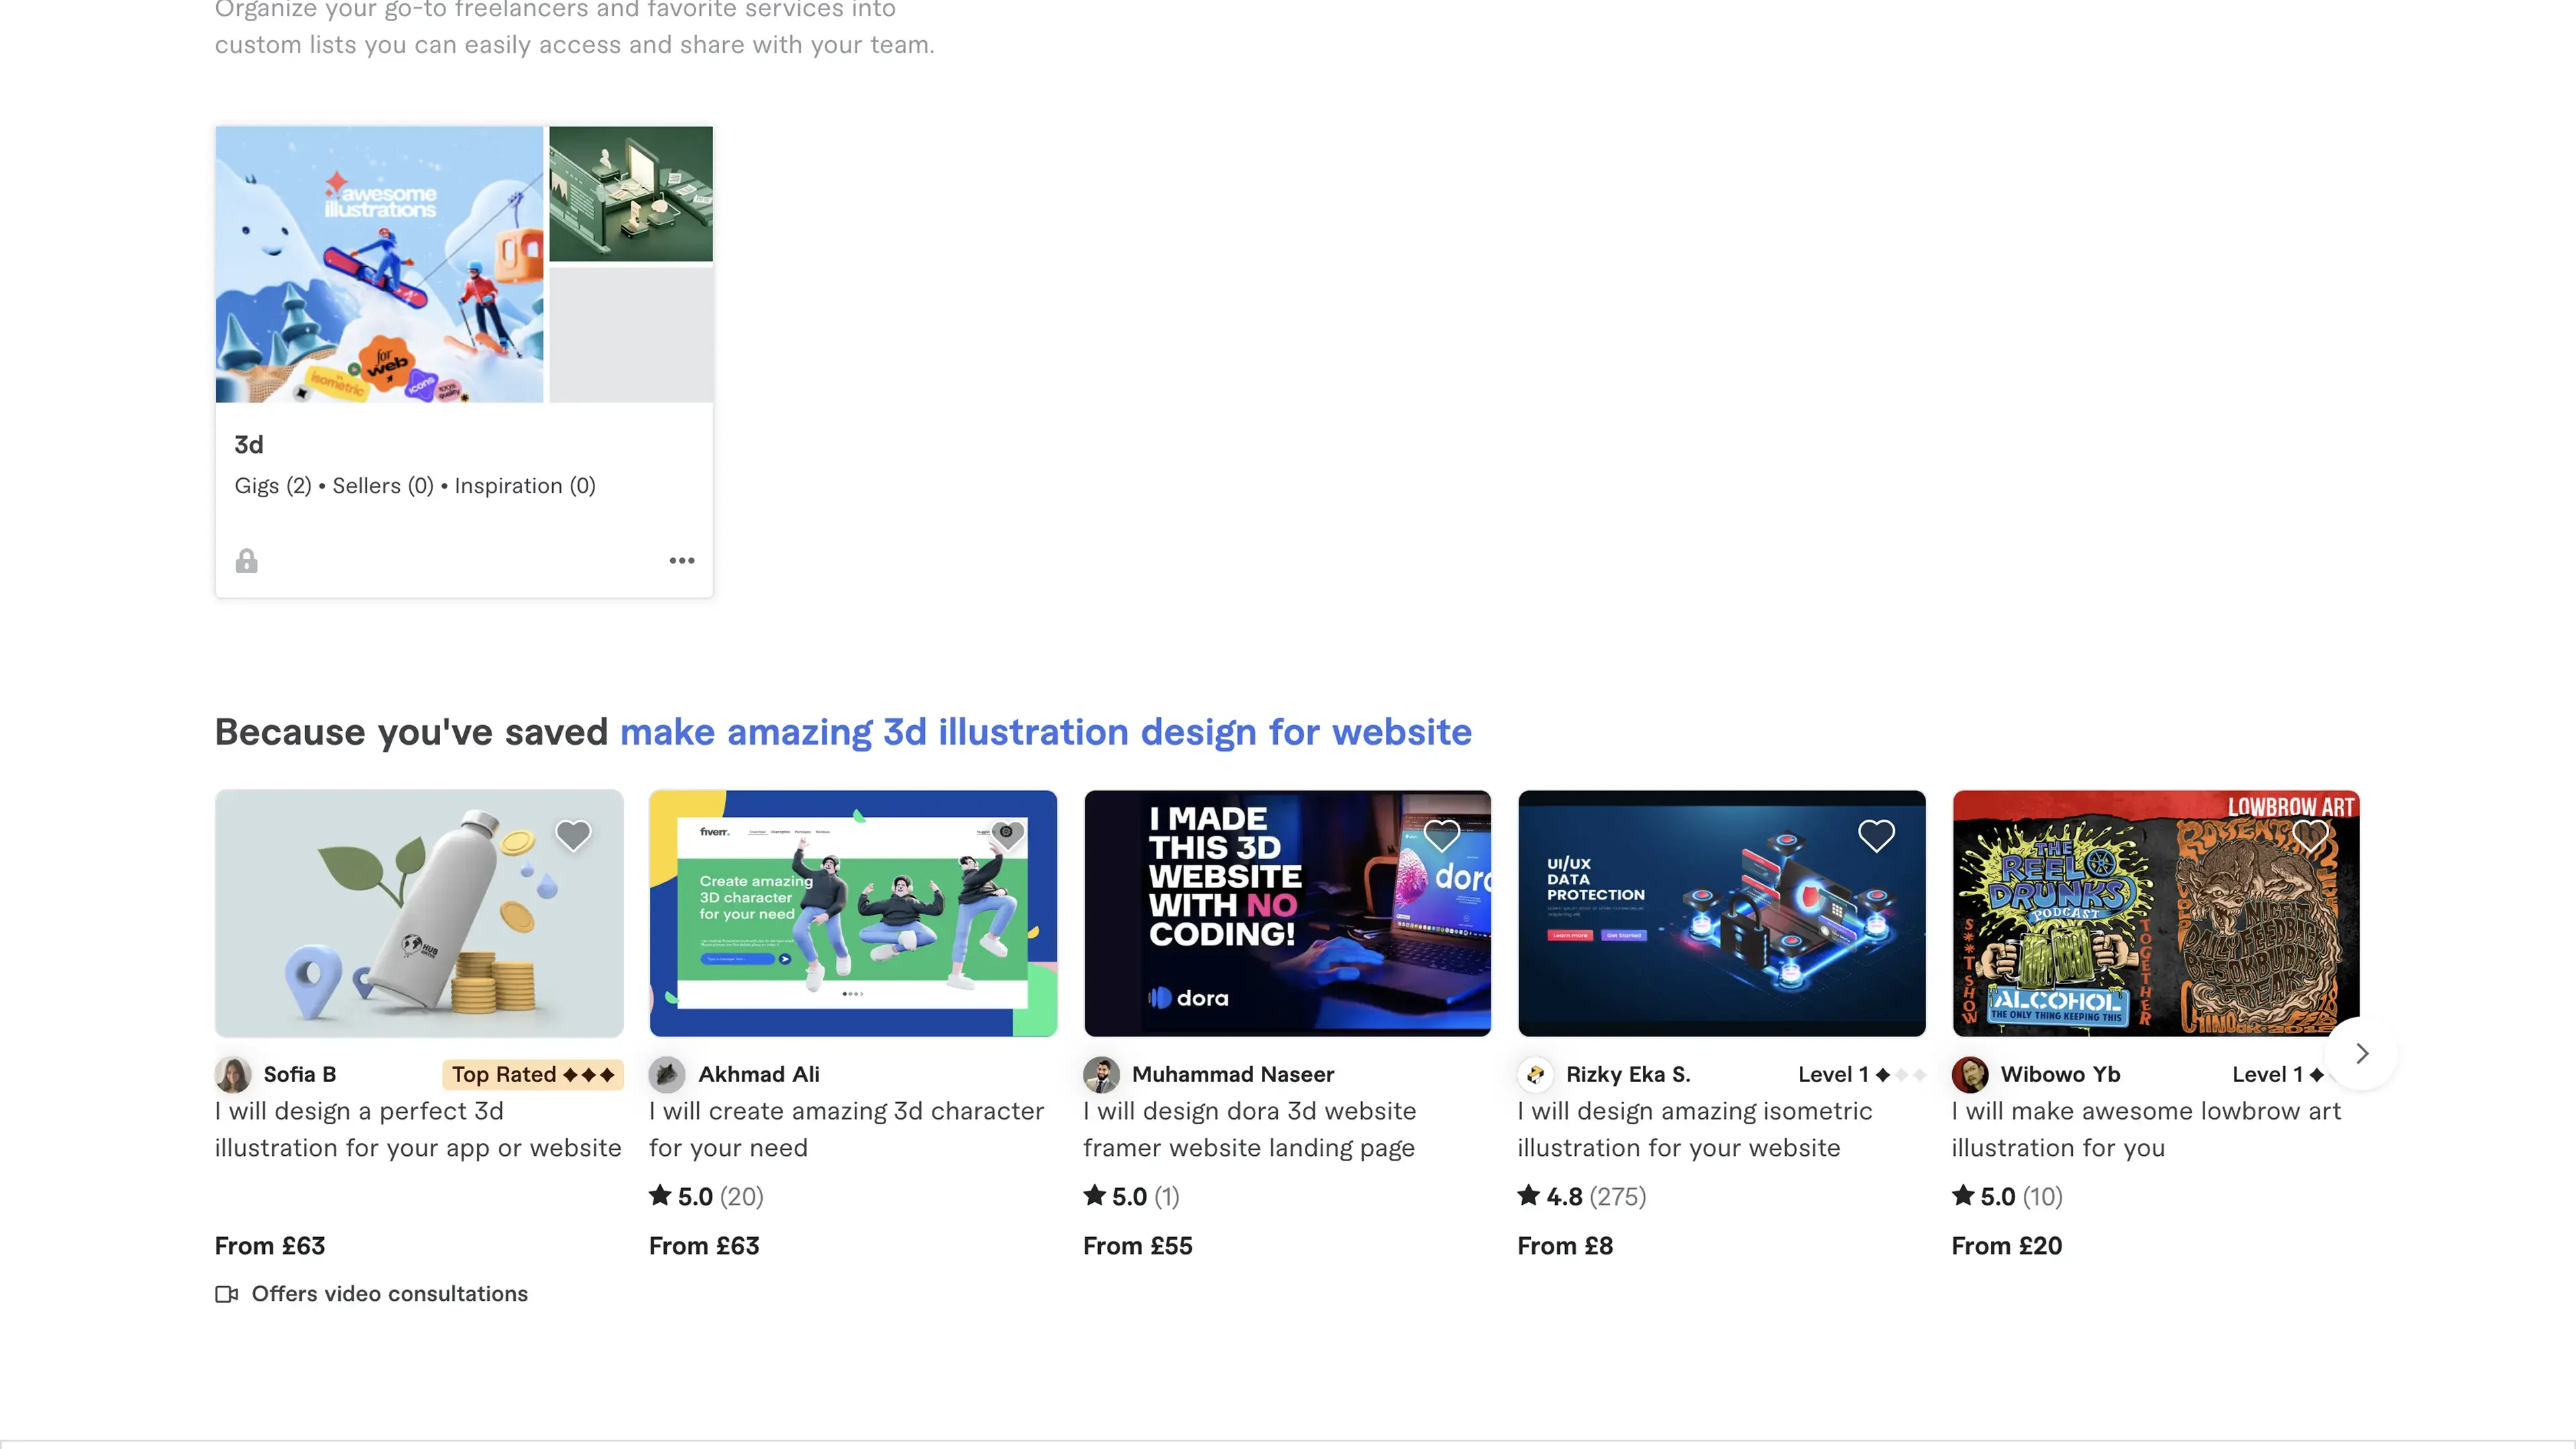This screenshot has height=1449, width=2576.
Task: Open the UI/UX data protection gig image
Action: pyautogui.click(x=1721, y=913)
